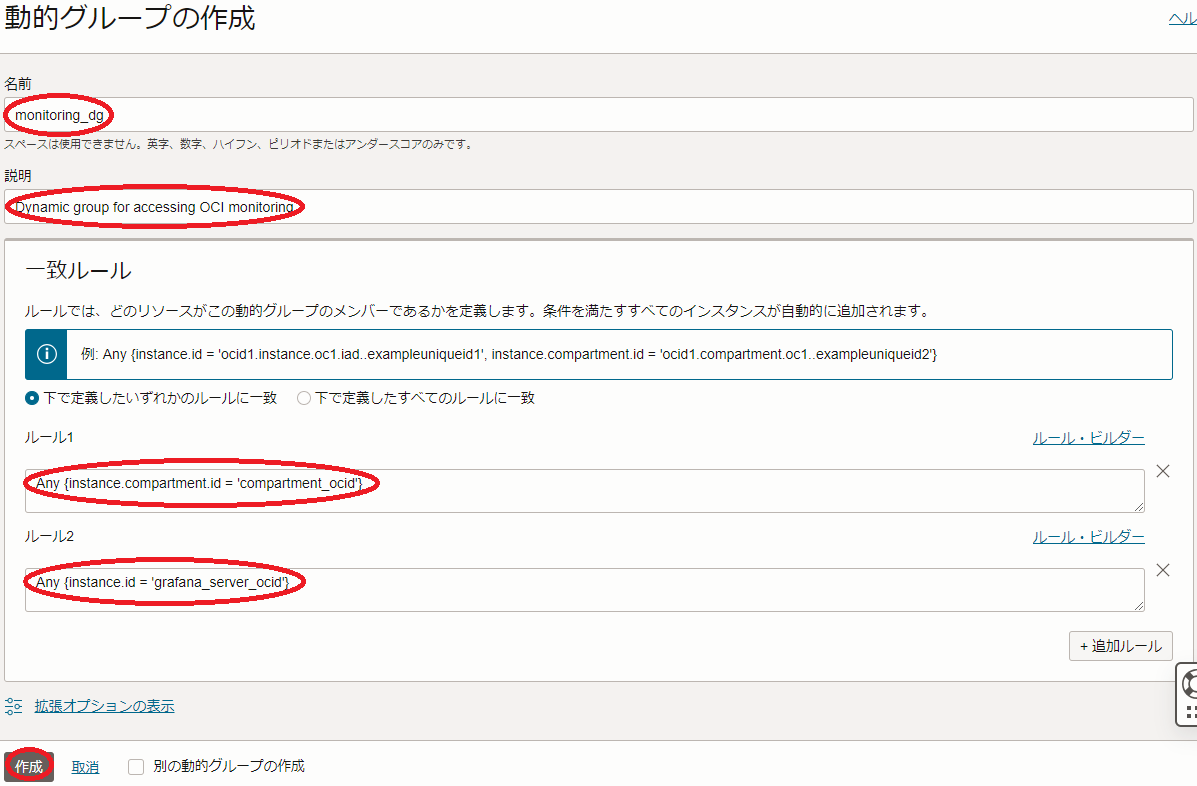Open the ヘルプ link at top right
Screen dimensions: 1197x786
(x=1182, y=18)
